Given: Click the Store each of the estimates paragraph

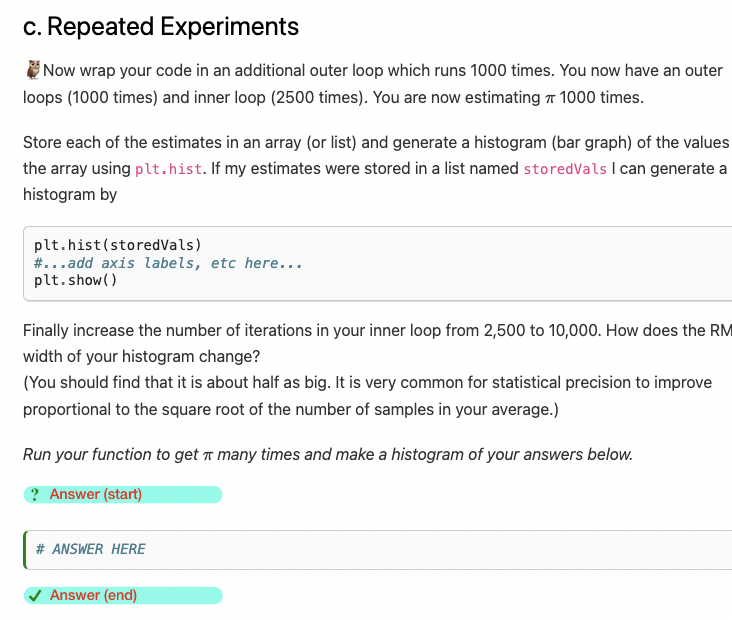Looking at the screenshot, I should (x=377, y=168).
